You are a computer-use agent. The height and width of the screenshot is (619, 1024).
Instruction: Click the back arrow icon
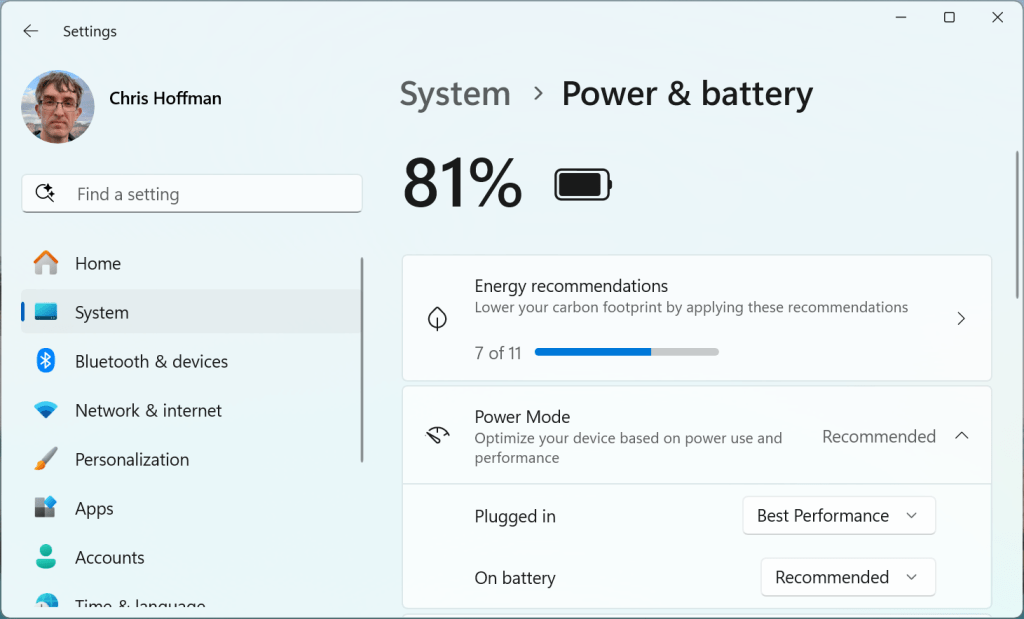coord(31,31)
